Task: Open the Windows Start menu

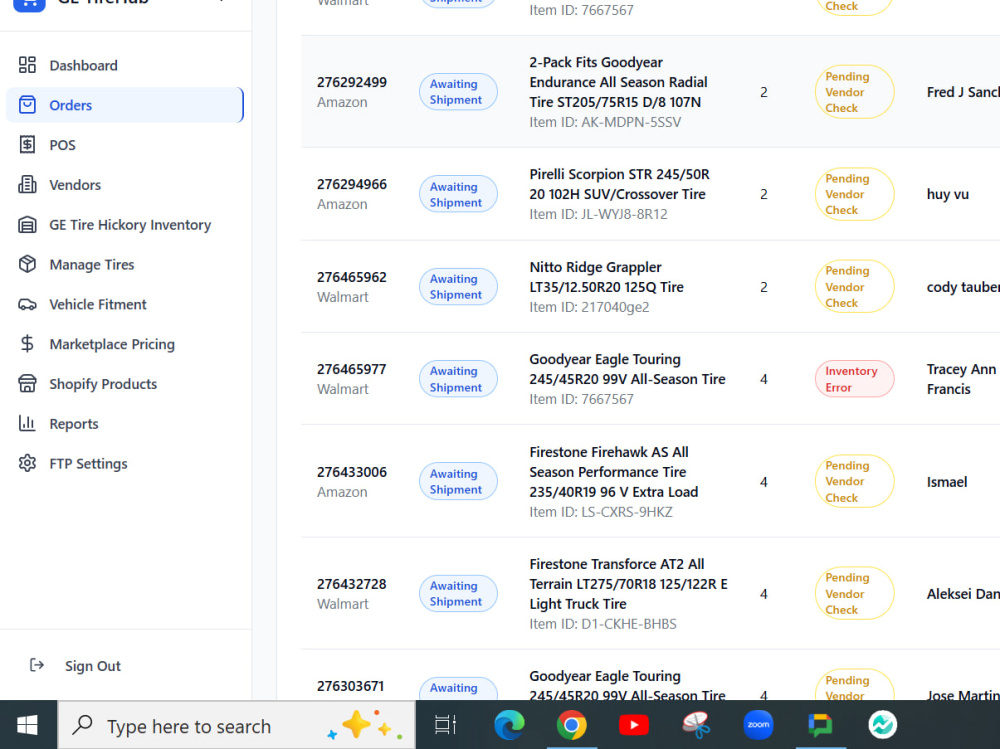Action: (27, 725)
